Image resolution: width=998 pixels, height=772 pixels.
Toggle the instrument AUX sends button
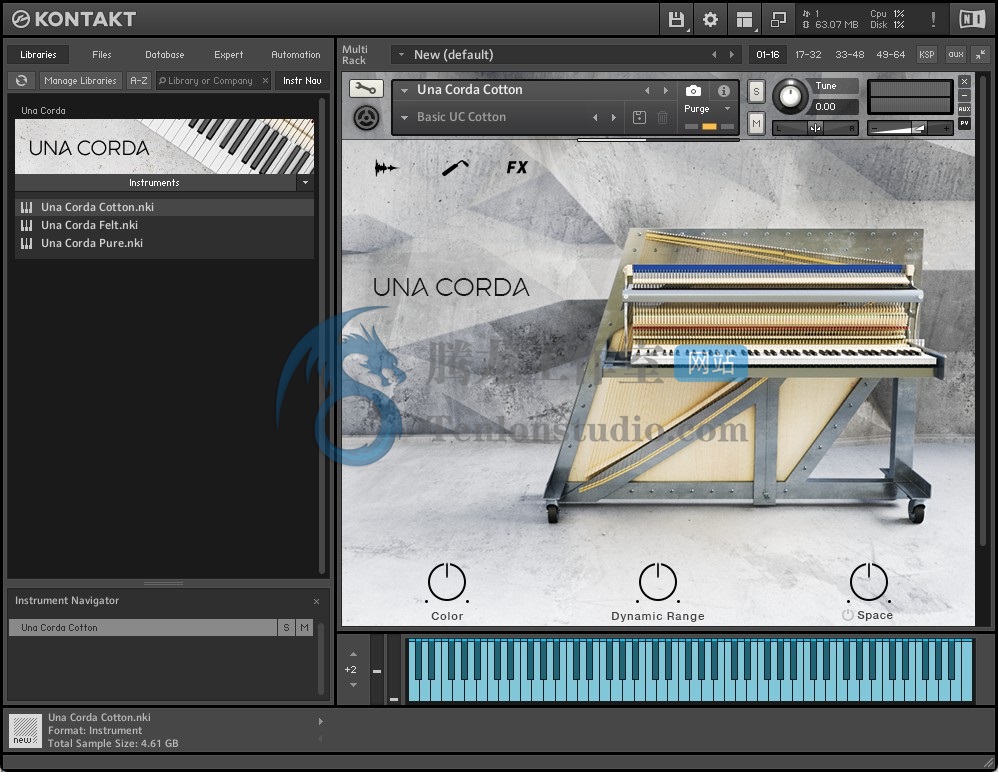[964, 109]
